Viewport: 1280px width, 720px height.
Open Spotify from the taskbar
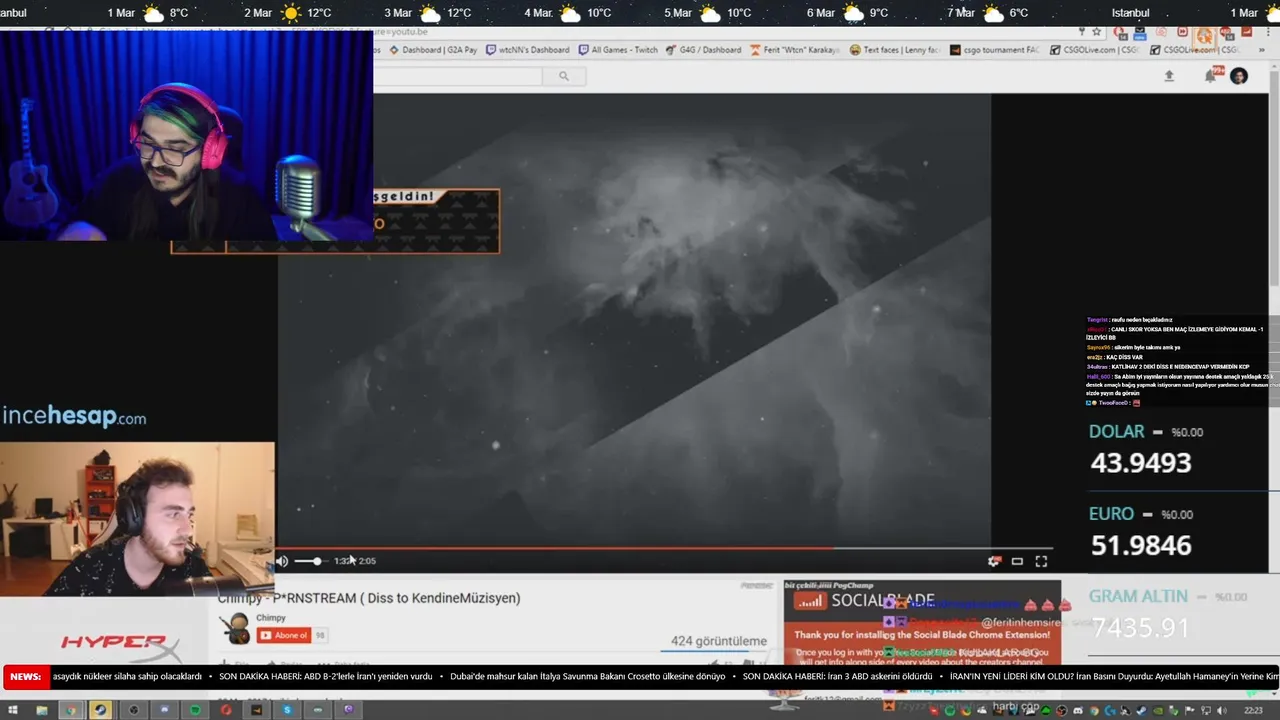pos(195,710)
